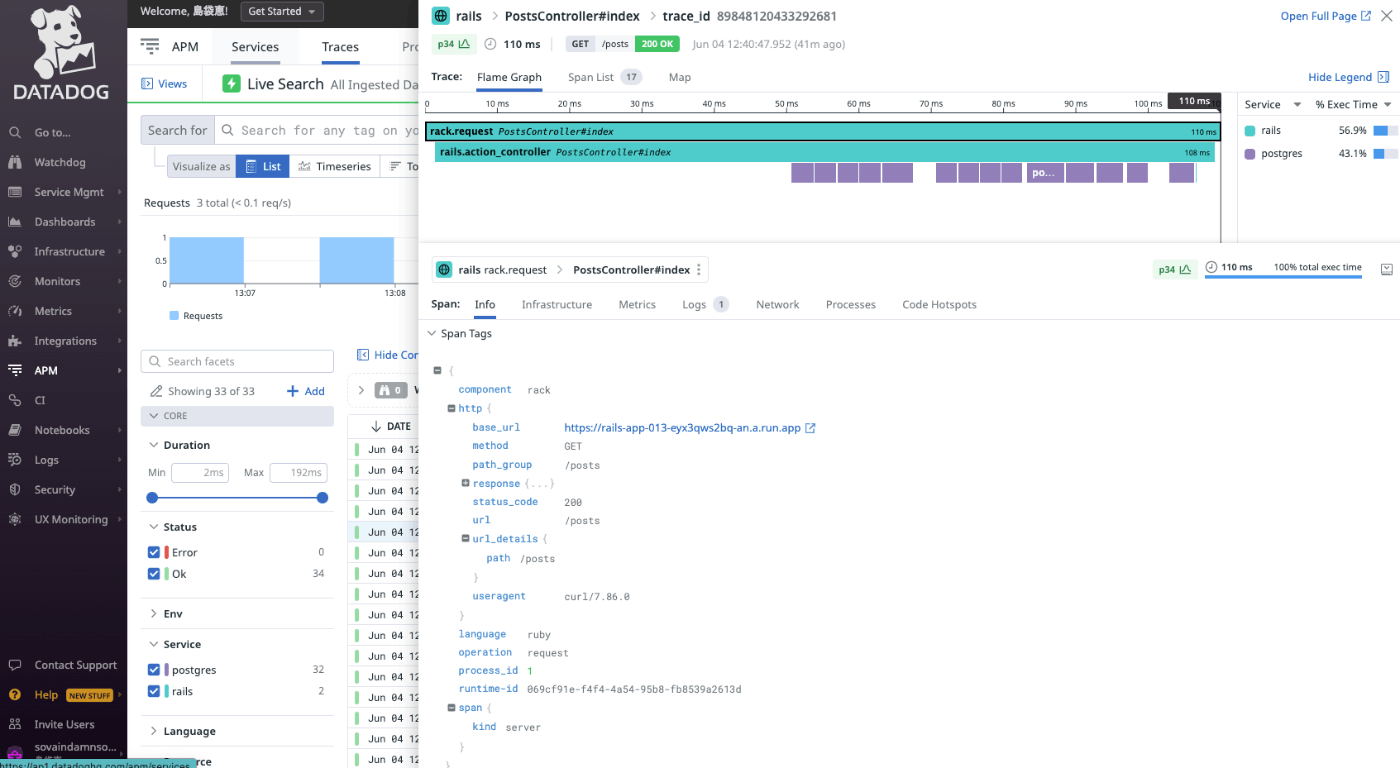Expand the Env facet

click(154, 614)
